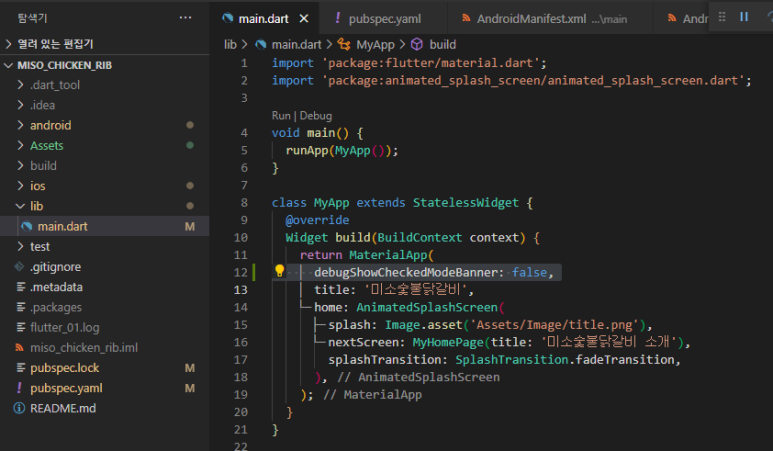The image size is (773, 451).
Task: Open pubspec.yaml in the explorer tree
Action: (66, 388)
